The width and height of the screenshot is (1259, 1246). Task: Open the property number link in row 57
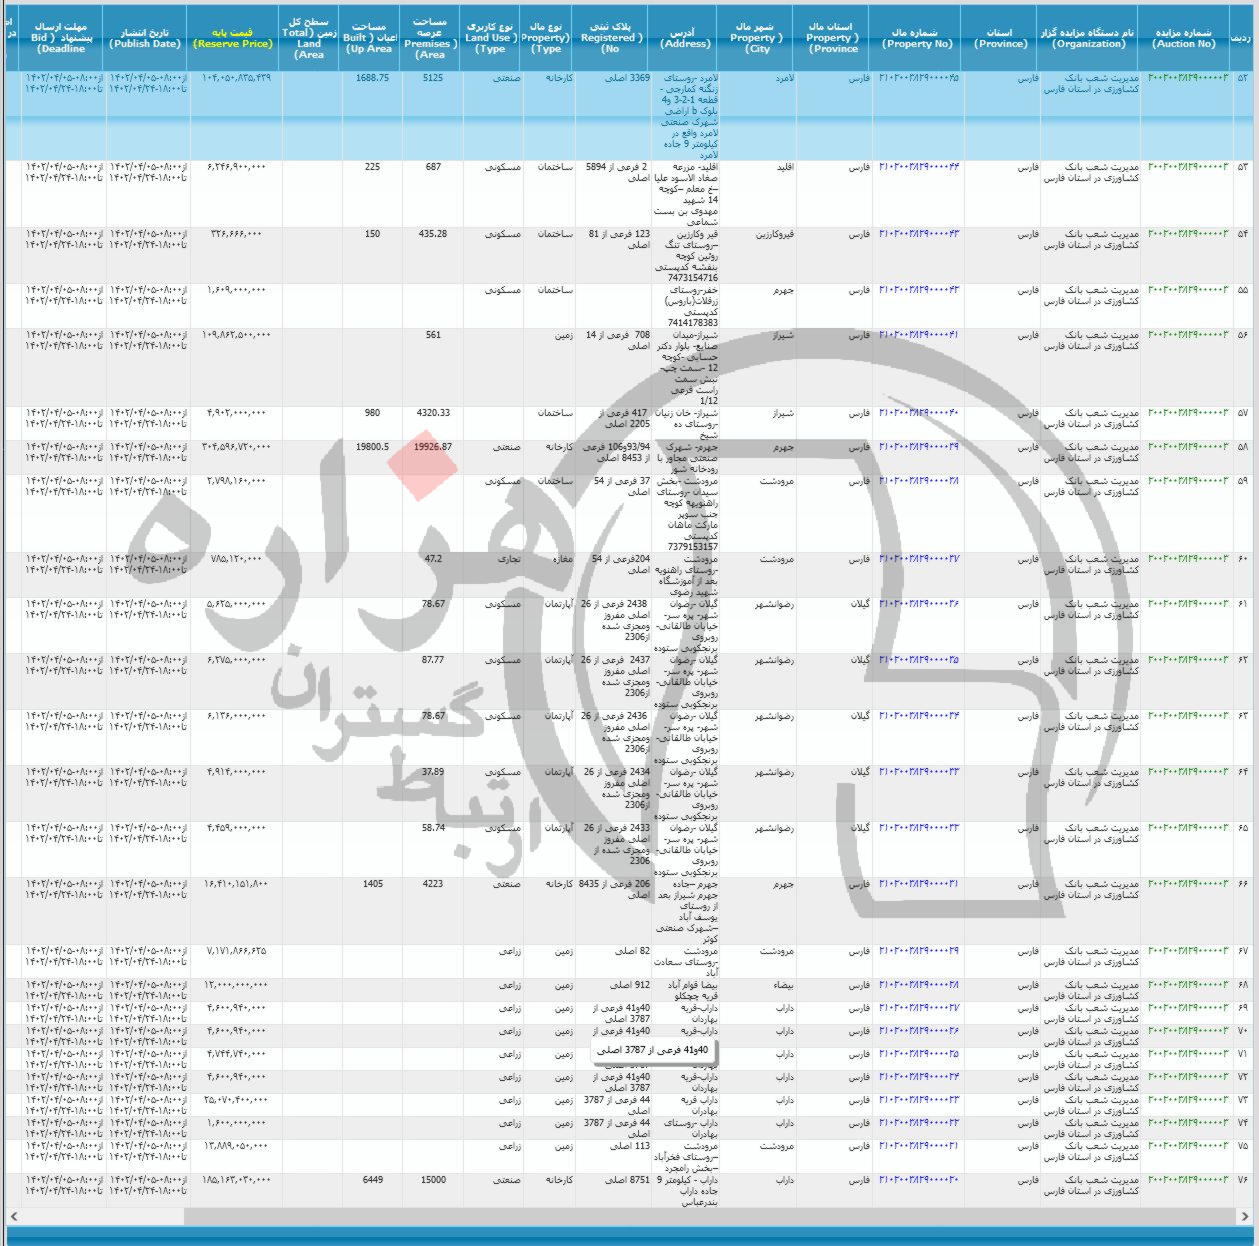point(918,413)
